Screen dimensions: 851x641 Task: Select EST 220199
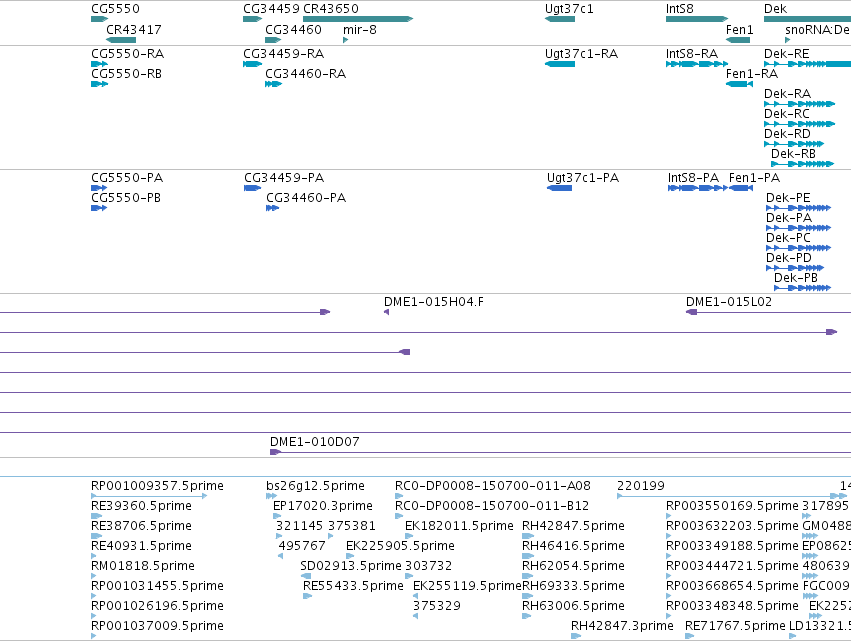(641, 486)
